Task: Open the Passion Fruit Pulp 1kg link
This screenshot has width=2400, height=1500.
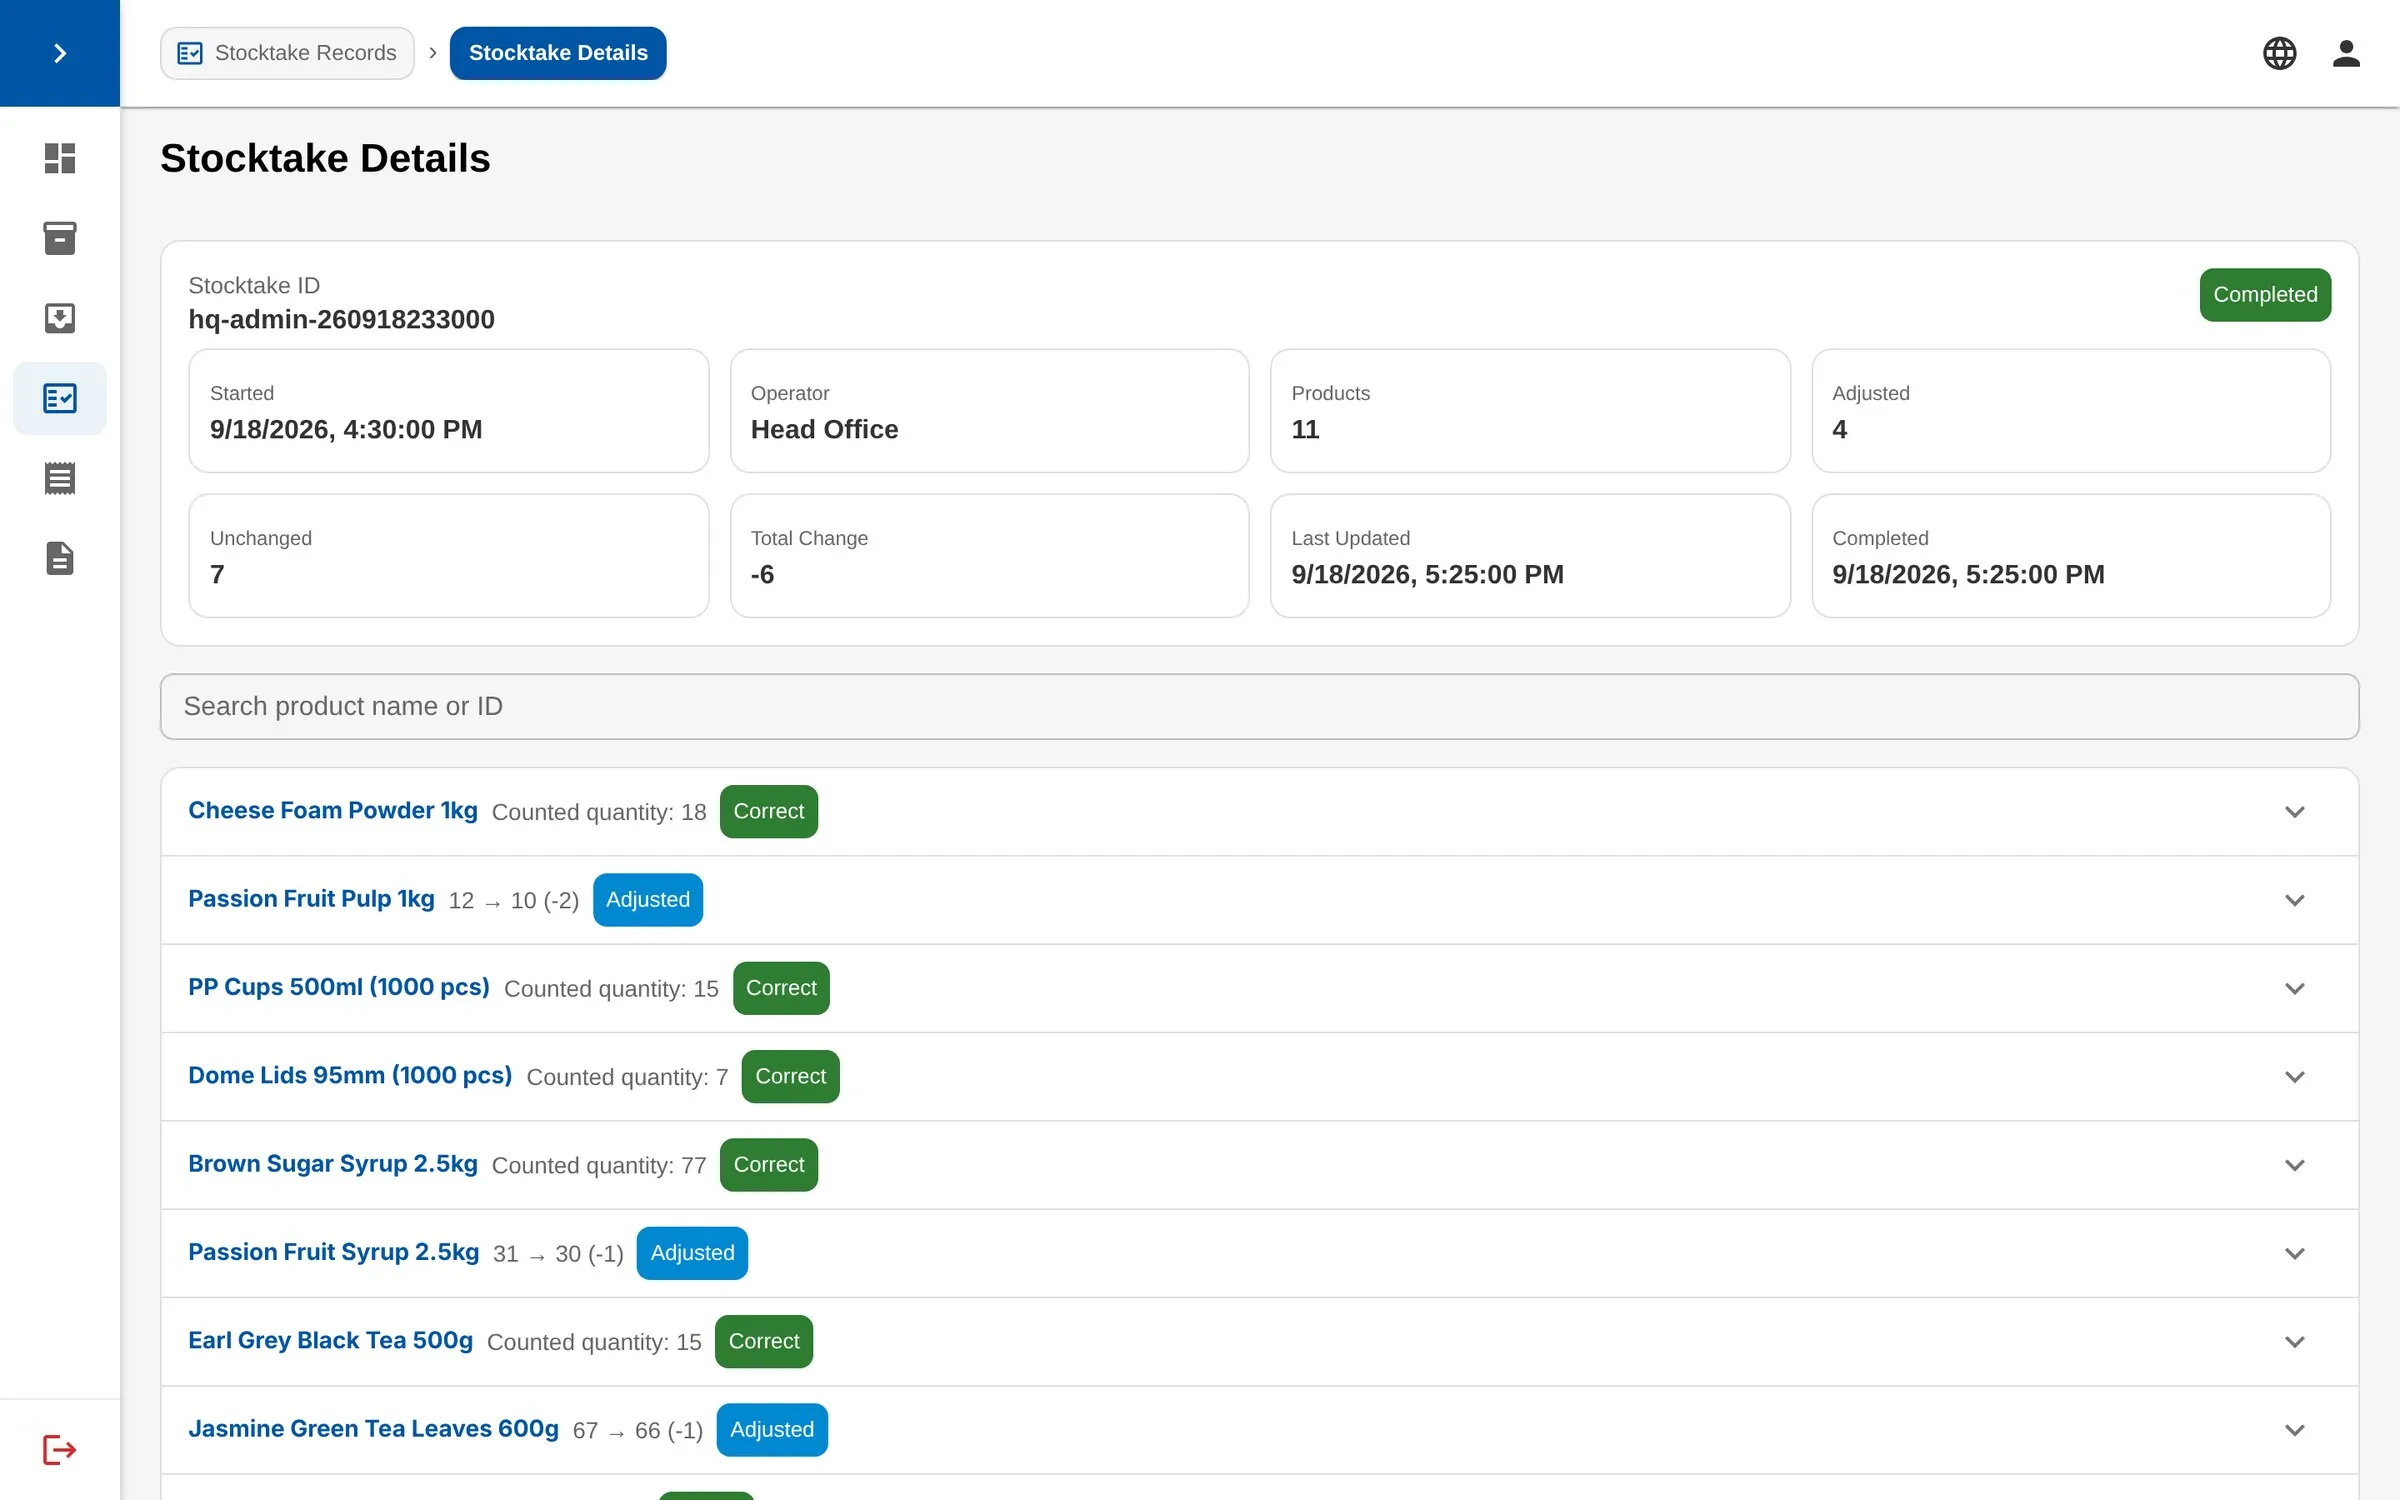Action: (x=311, y=899)
